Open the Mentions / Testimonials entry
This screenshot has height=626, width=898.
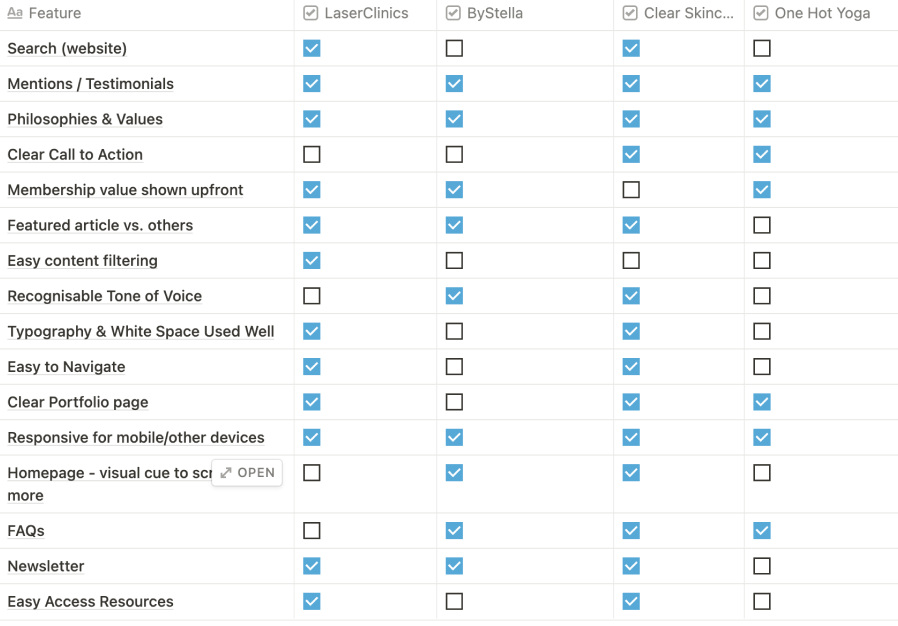(x=90, y=84)
